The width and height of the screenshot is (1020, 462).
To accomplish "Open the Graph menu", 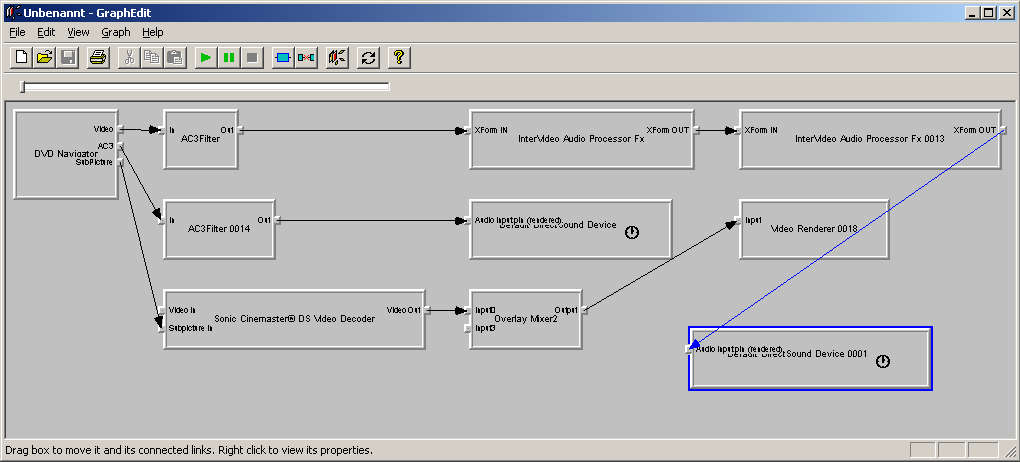I will coord(115,32).
